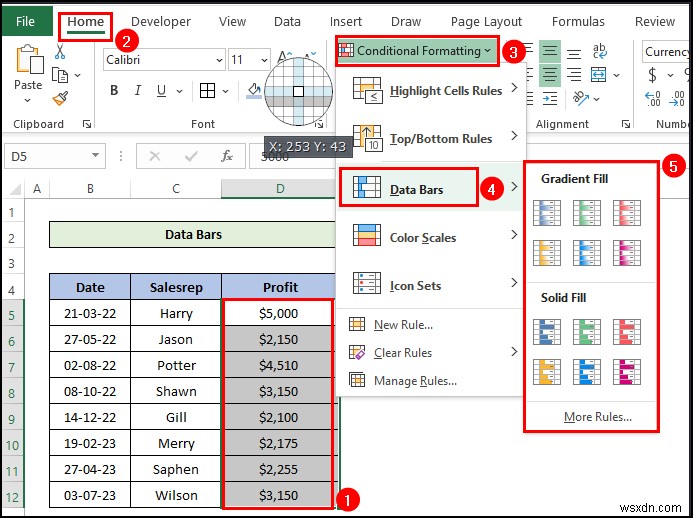Open the Underline style dropdown arrow
The height and width of the screenshot is (518, 693).
(x=179, y=91)
